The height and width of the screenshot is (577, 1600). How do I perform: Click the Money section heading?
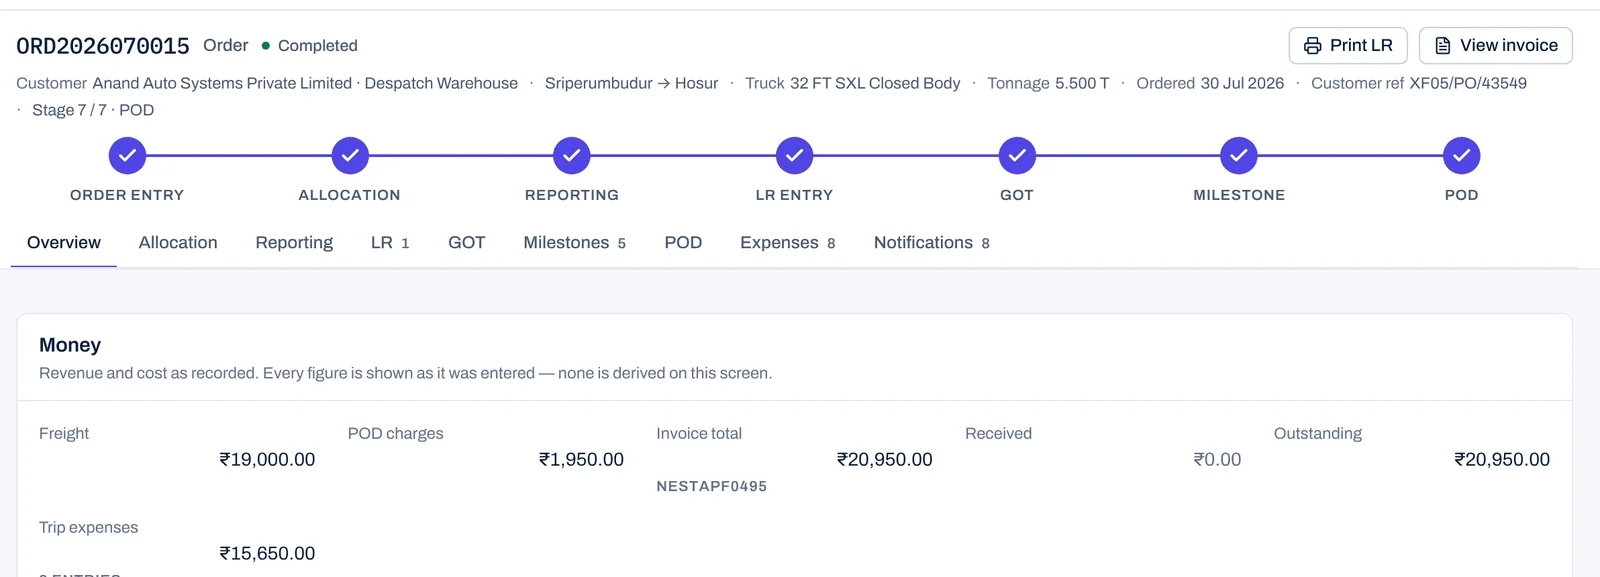click(70, 345)
